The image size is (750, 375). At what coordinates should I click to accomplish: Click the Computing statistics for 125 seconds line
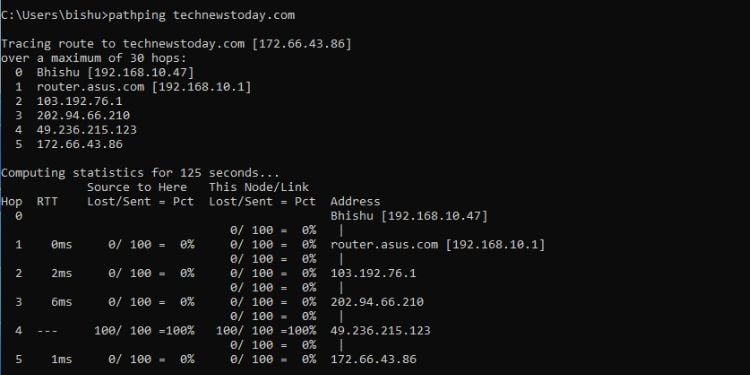point(140,173)
